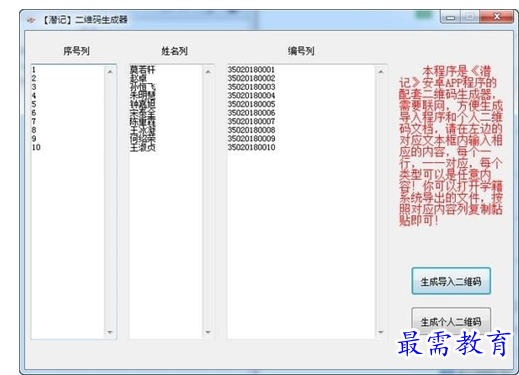Click row "9" in 序号列
The image size is (519, 375).
[x=34, y=139]
